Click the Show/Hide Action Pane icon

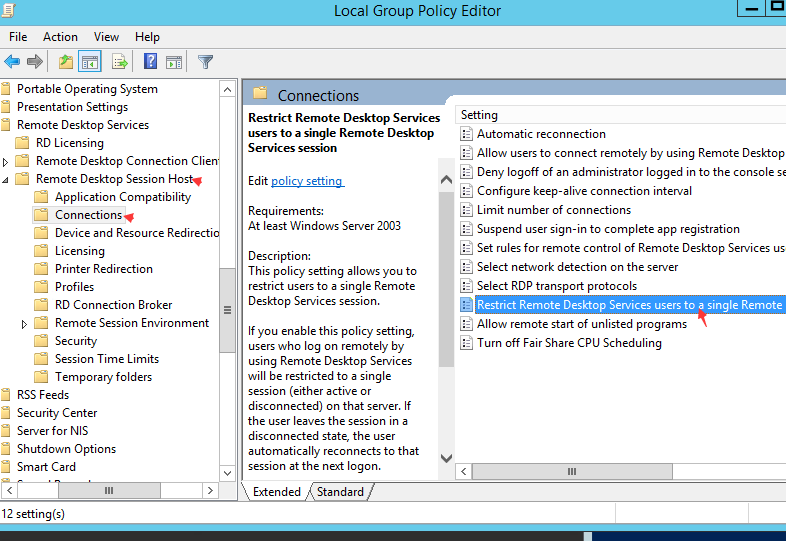173,62
